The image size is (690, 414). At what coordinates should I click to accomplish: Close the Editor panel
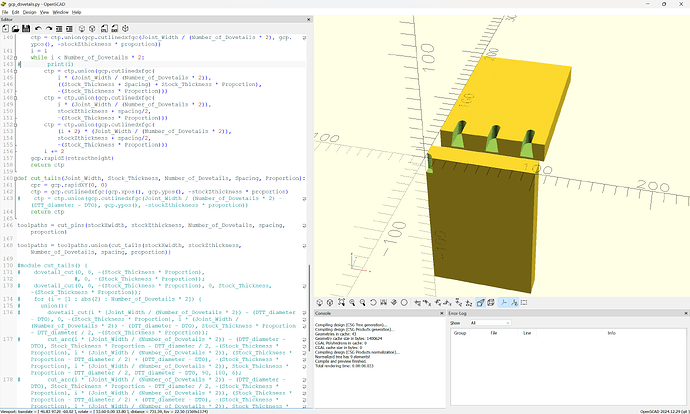(x=308, y=19)
